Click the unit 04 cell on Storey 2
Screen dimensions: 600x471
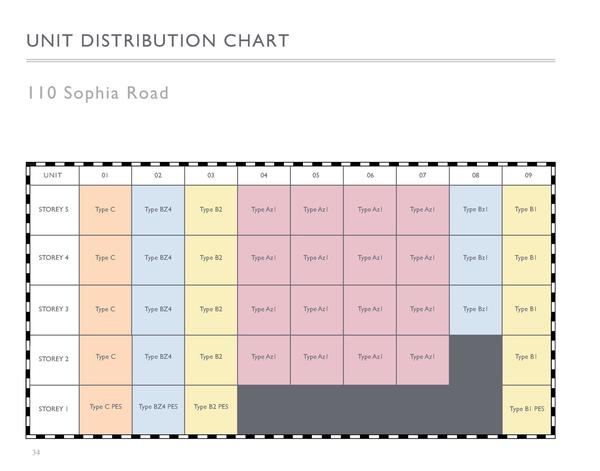264,357
